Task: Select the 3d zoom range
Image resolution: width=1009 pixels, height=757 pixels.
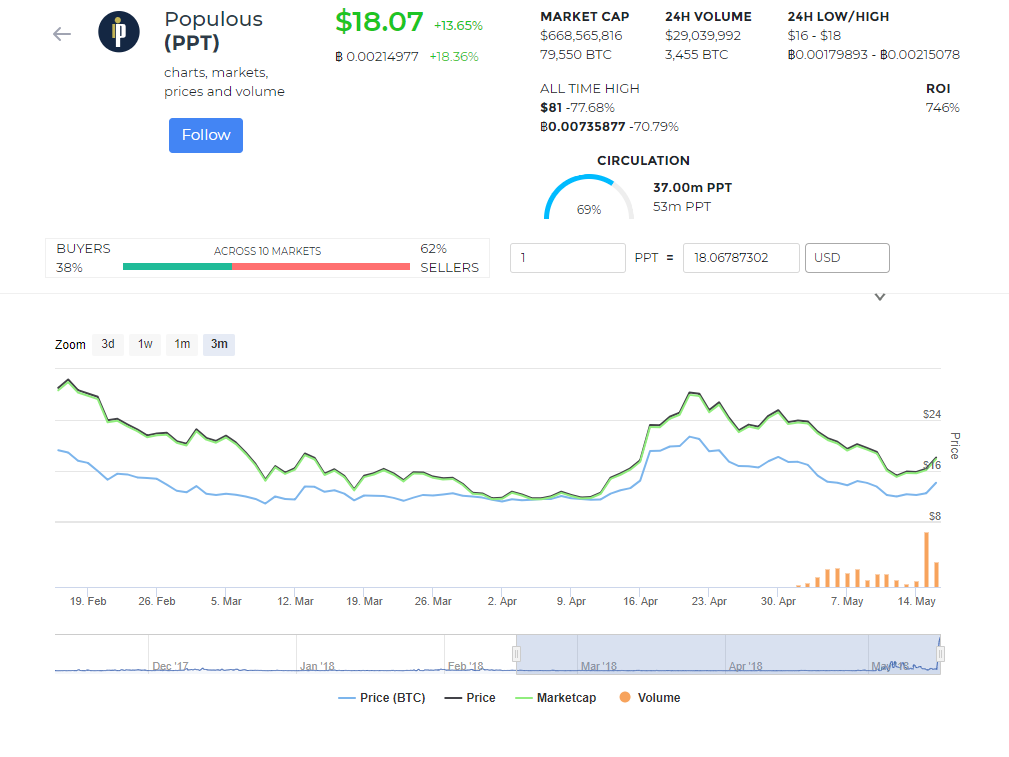Action: click(107, 344)
